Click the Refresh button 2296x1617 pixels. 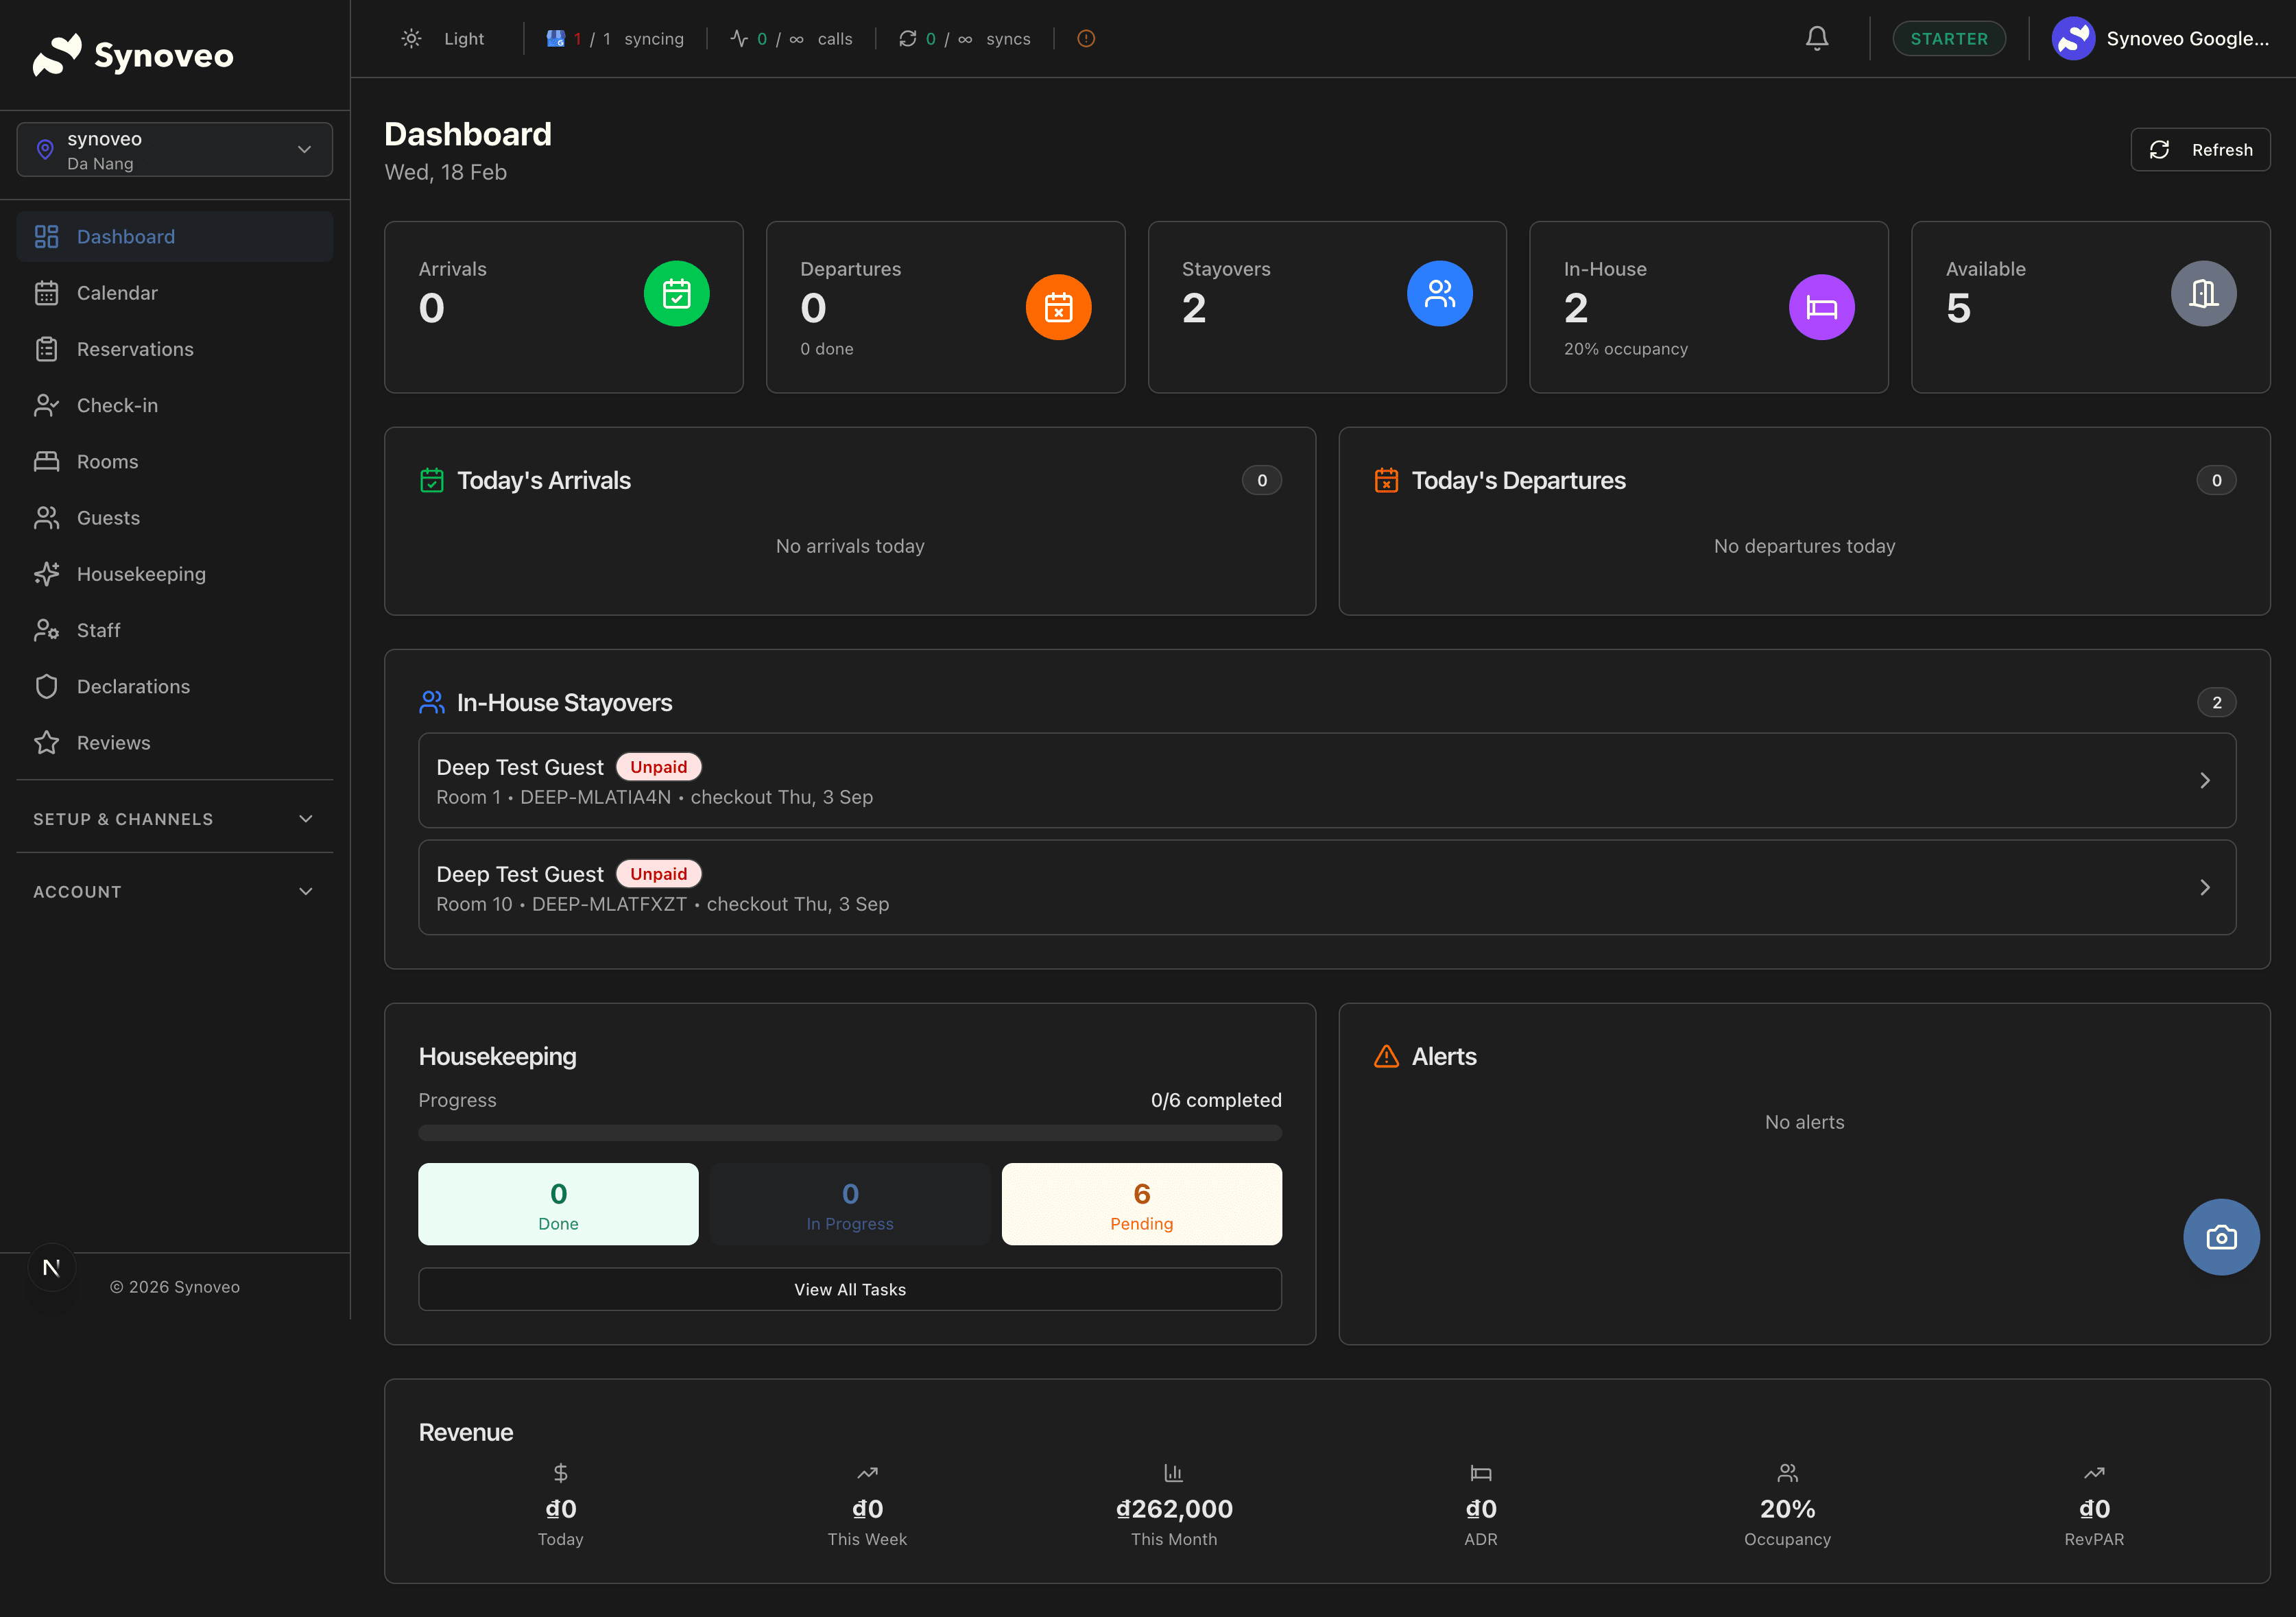pyautogui.click(x=2200, y=149)
